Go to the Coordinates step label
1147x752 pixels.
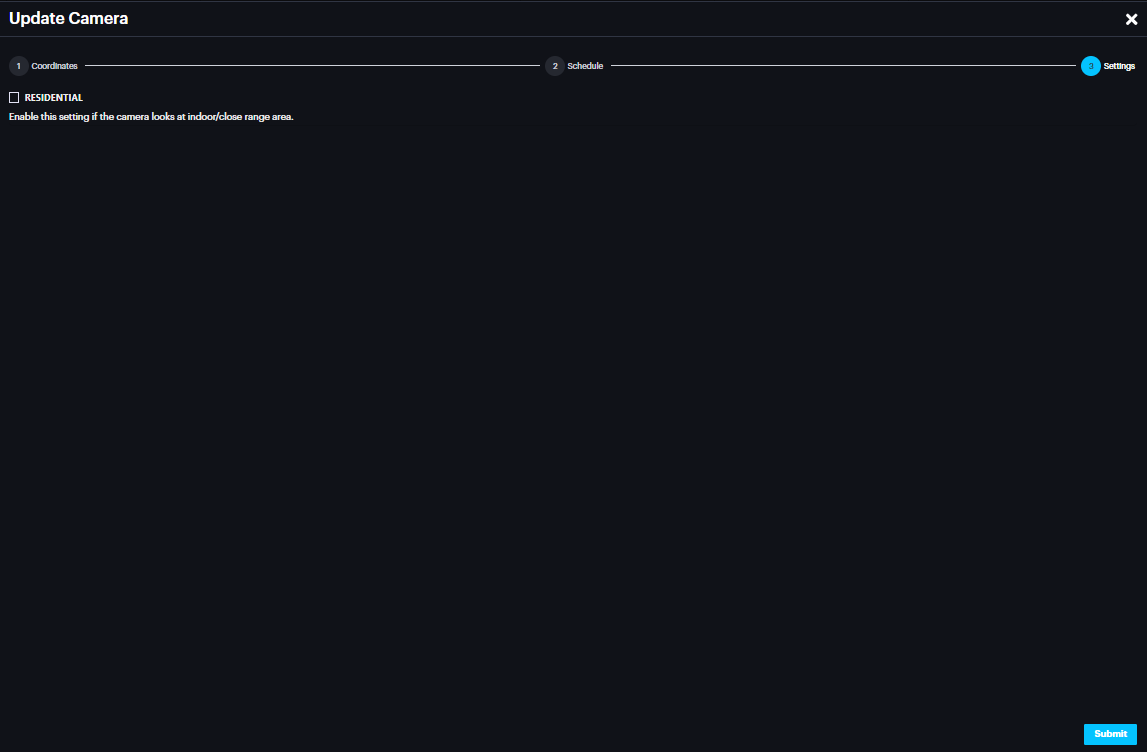54,66
